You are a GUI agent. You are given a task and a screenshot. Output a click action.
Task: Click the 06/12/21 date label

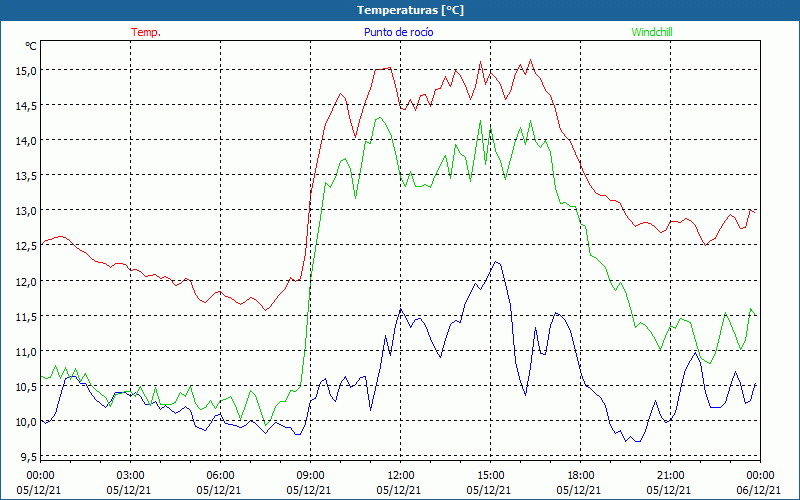coord(759,490)
